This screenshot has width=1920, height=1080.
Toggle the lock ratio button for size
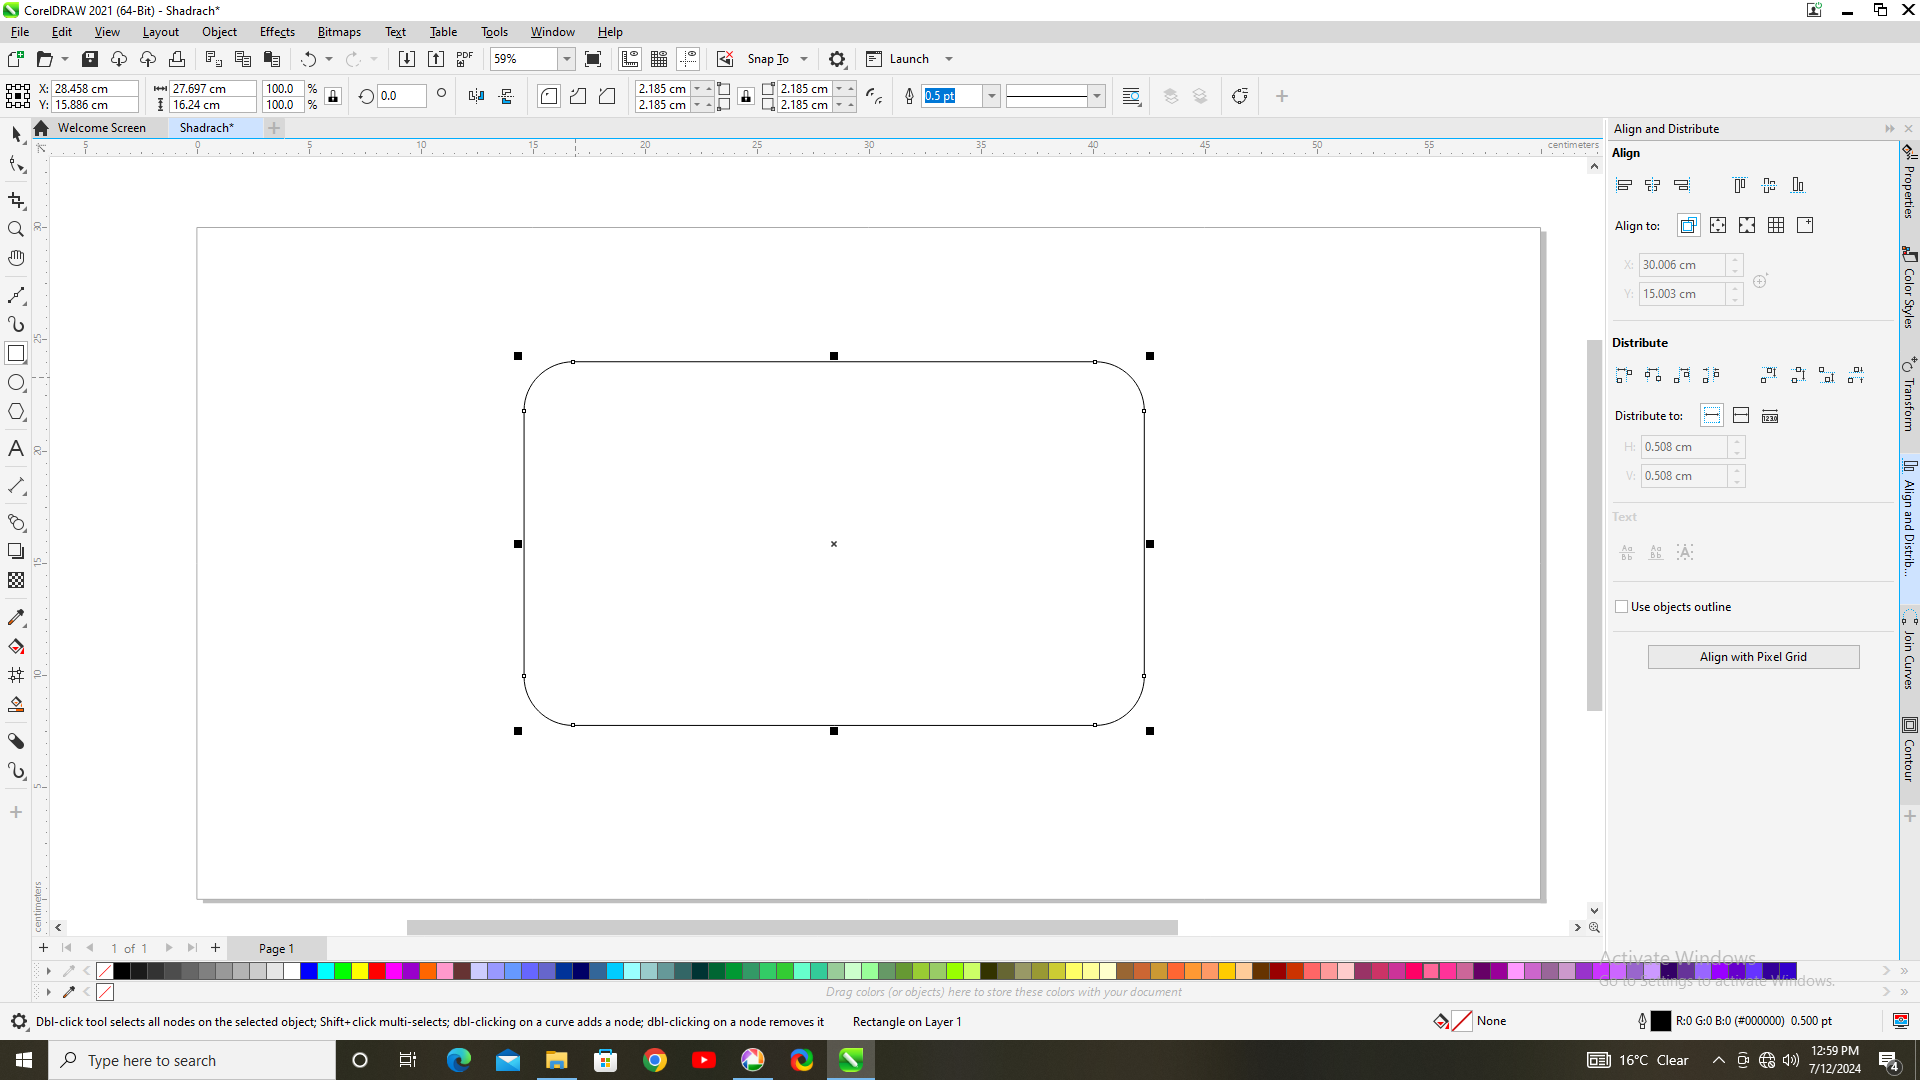coord(334,96)
